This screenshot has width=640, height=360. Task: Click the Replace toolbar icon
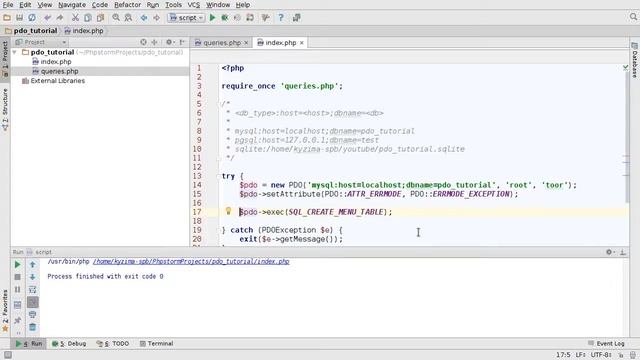point(128,18)
